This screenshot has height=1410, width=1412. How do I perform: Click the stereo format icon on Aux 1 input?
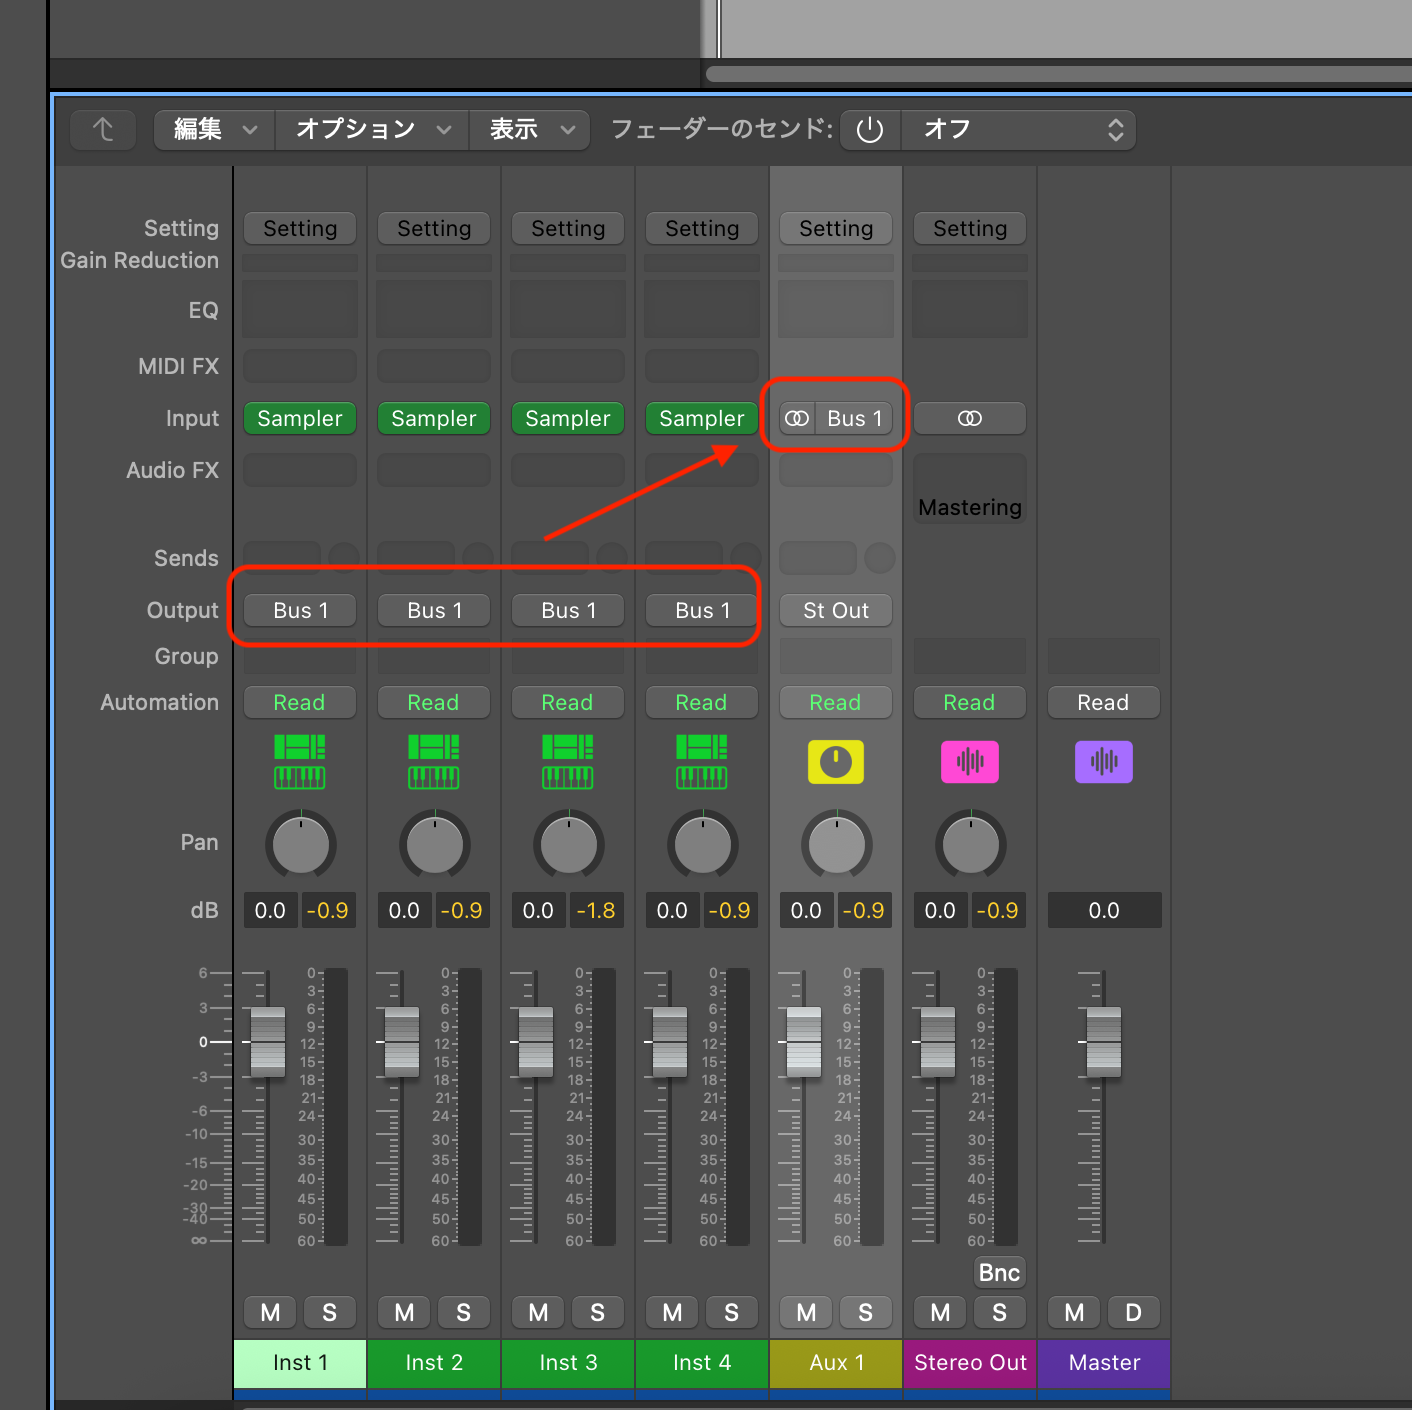(798, 418)
